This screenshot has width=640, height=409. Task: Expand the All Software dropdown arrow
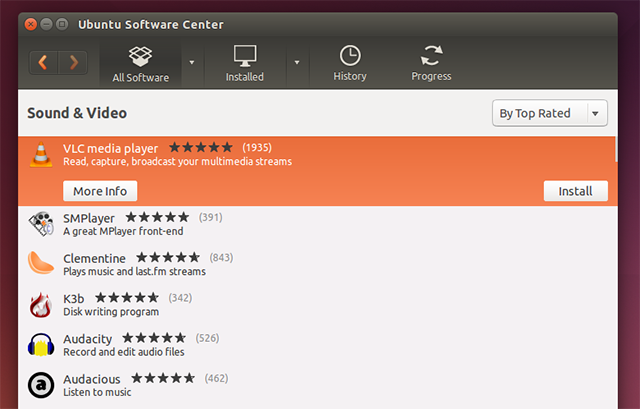tap(192, 62)
